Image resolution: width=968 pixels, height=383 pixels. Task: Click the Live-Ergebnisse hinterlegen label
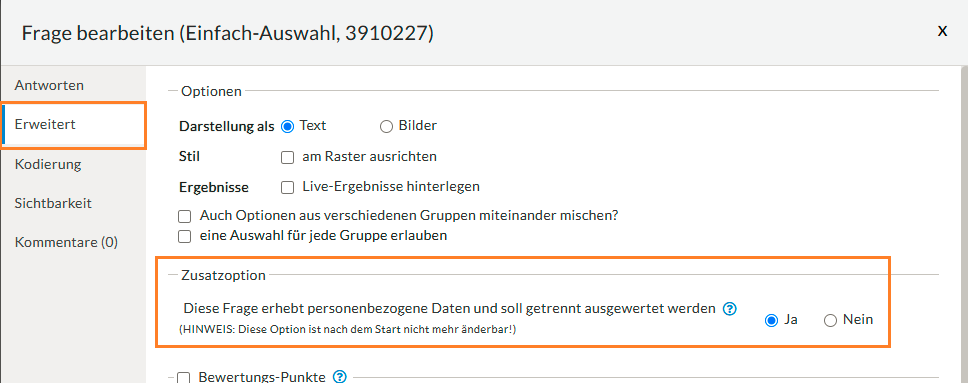tap(391, 186)
